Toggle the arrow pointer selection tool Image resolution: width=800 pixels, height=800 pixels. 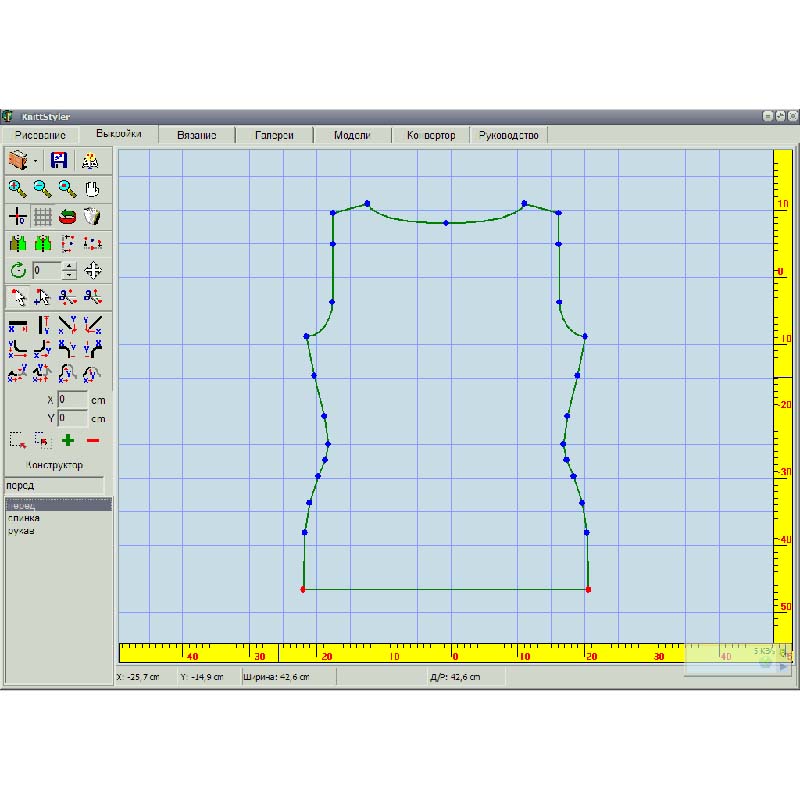coord(17,297)
